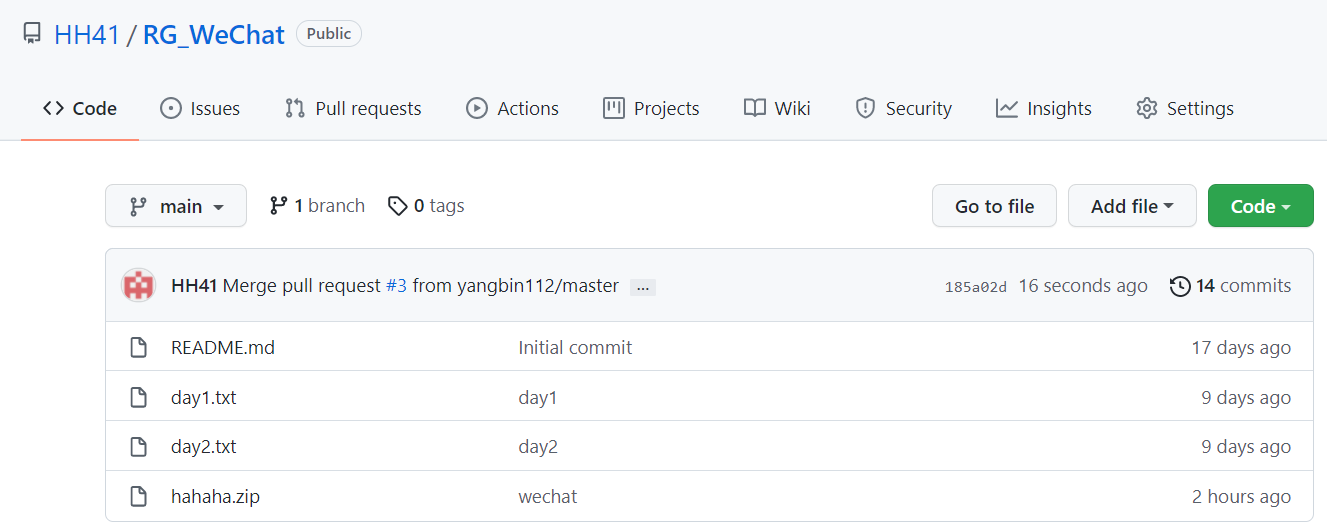Click the file icon next to hahaha.zip
This screenshot has height=530, width=1327.
tap(139, 497)
